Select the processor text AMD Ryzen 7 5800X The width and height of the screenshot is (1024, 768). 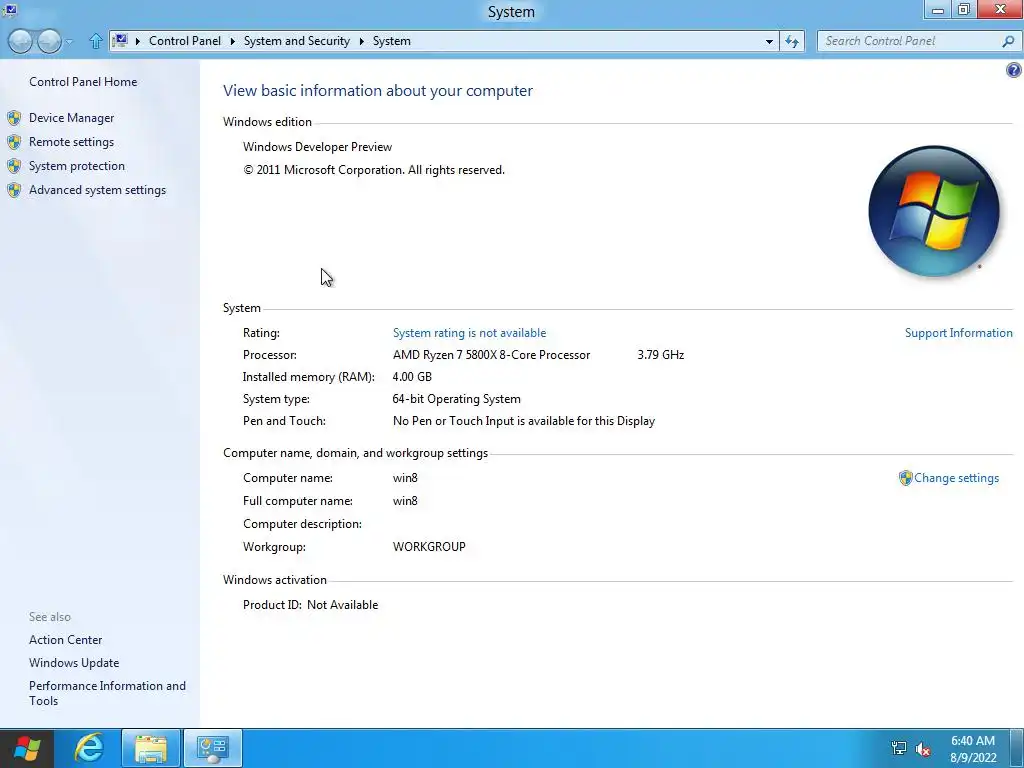pos(491,355)
